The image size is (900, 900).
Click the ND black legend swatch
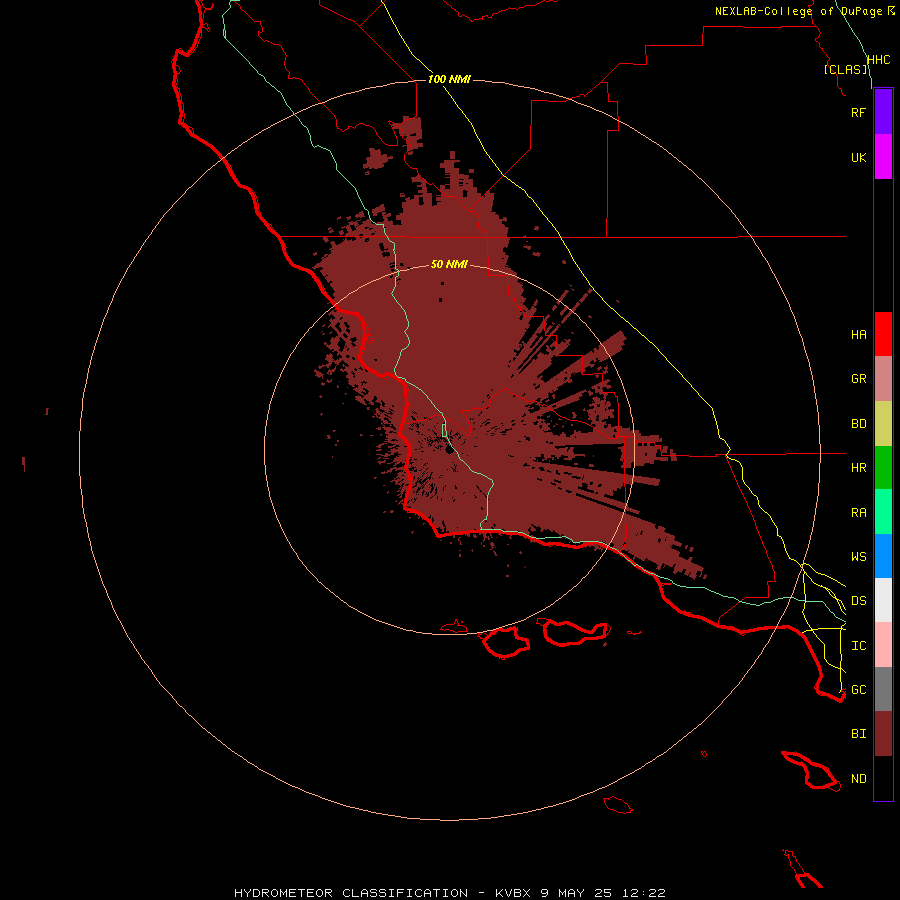click(x=883, y=778)
